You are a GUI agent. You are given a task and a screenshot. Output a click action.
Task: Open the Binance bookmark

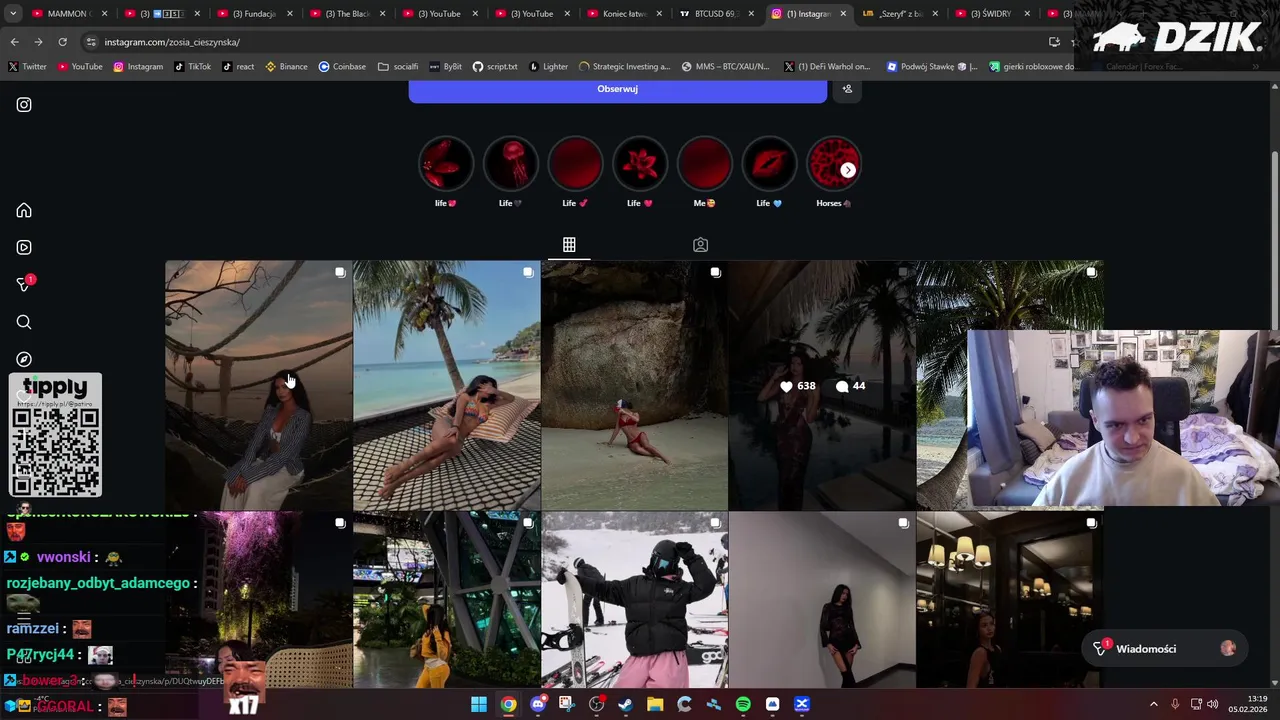point(286,67)
